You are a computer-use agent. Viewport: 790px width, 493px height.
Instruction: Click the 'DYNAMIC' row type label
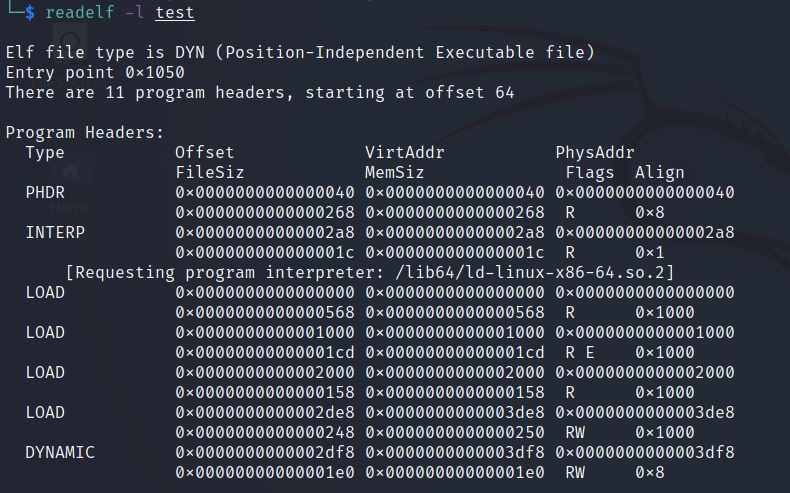click(60, 452)
